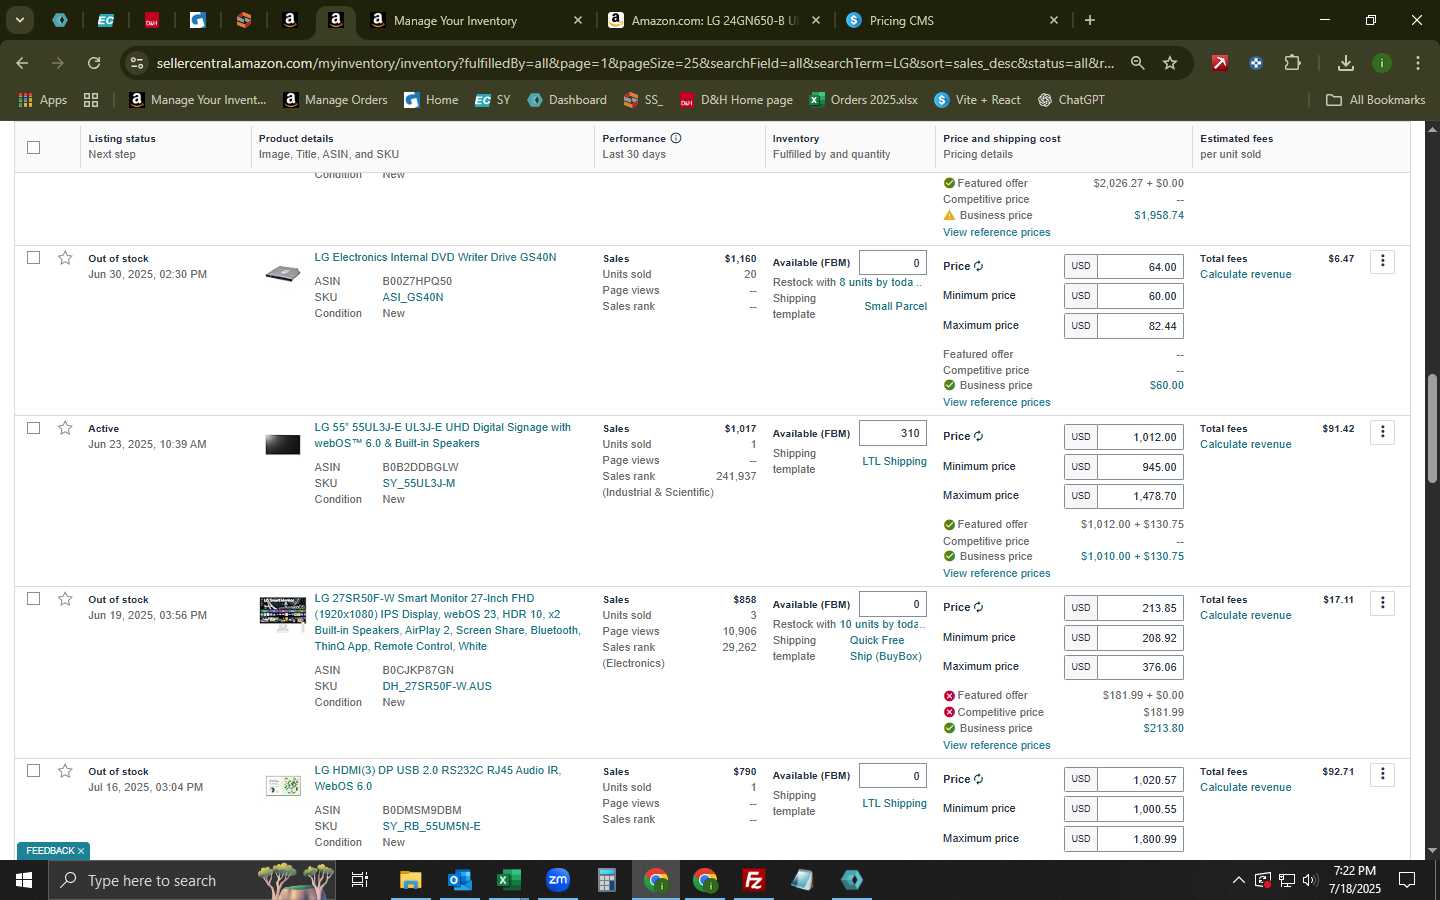Open Calculator from the taskbar
Image resolution: width=1440 pixels, height=900 pixels.
coord(606,880)
